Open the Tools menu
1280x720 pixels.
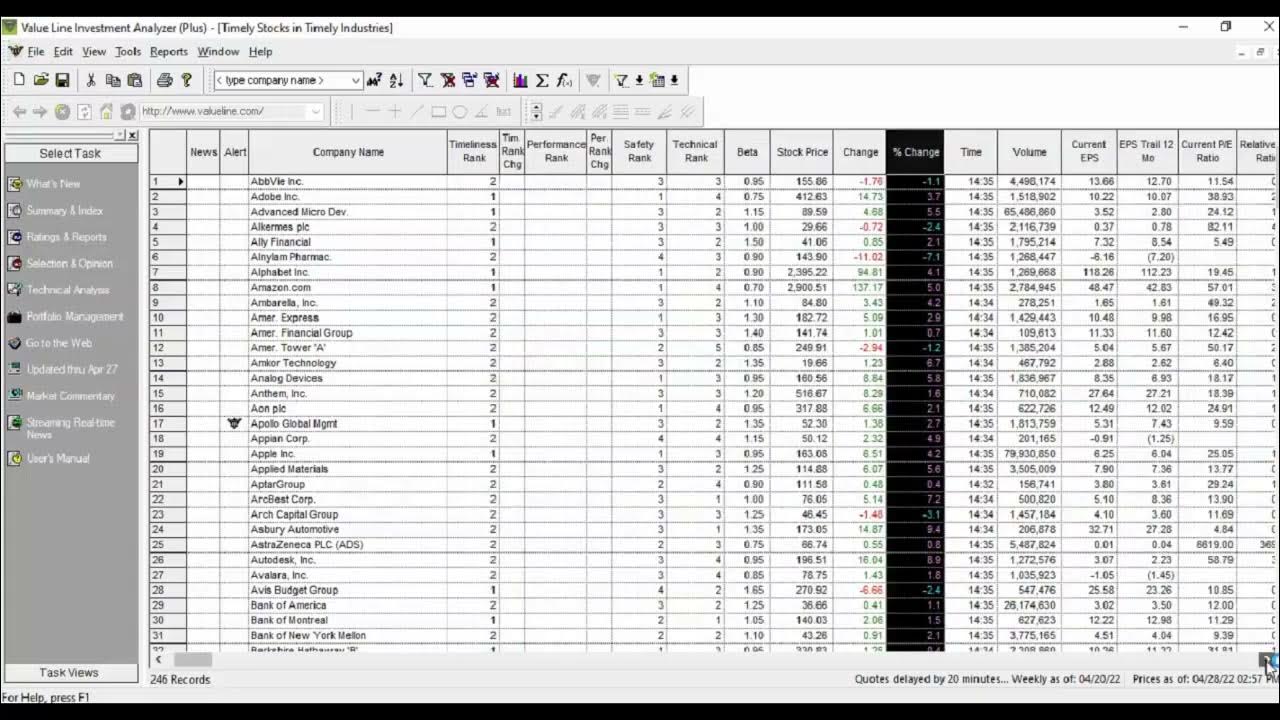[128, 52]
